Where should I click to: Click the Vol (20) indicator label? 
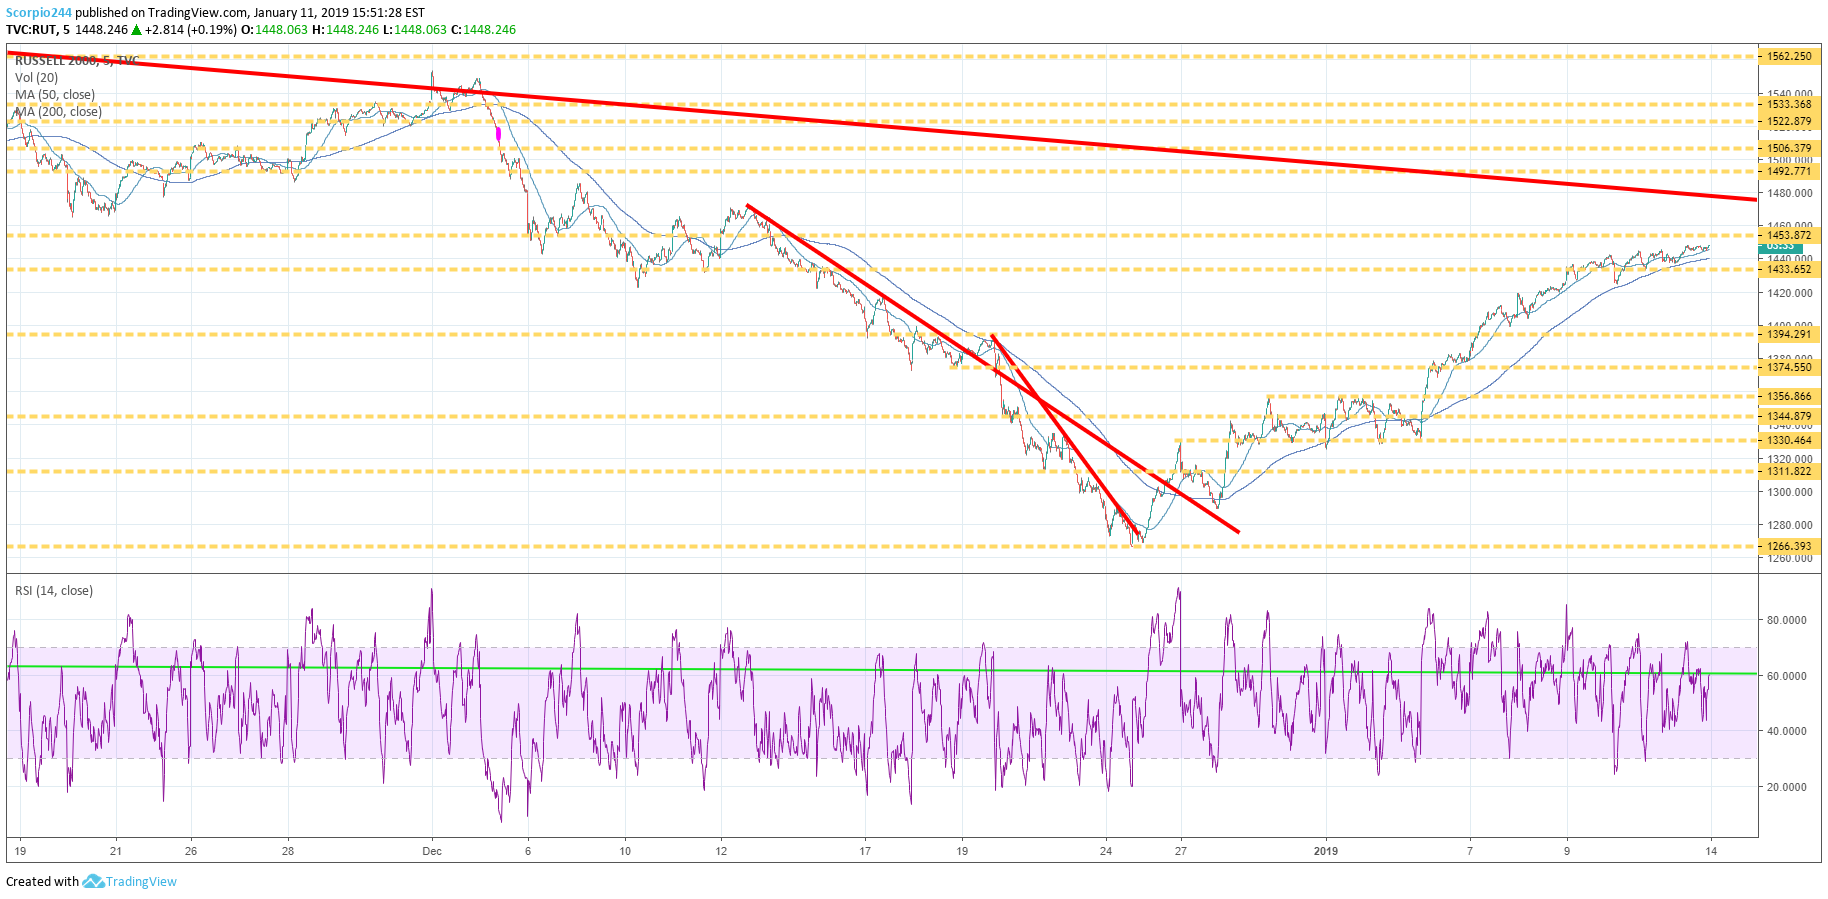point(36,77)
